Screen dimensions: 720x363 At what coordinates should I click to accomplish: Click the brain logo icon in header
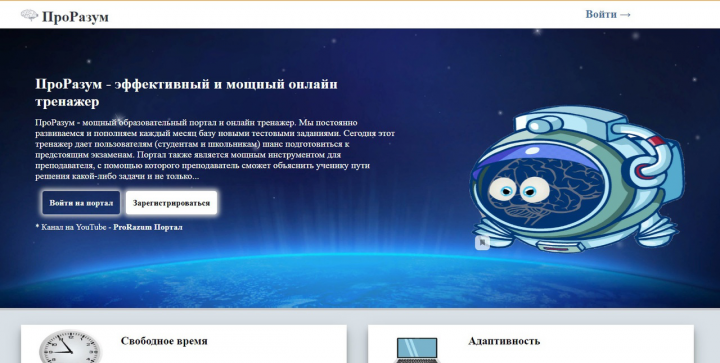click(x=29, y=16)
